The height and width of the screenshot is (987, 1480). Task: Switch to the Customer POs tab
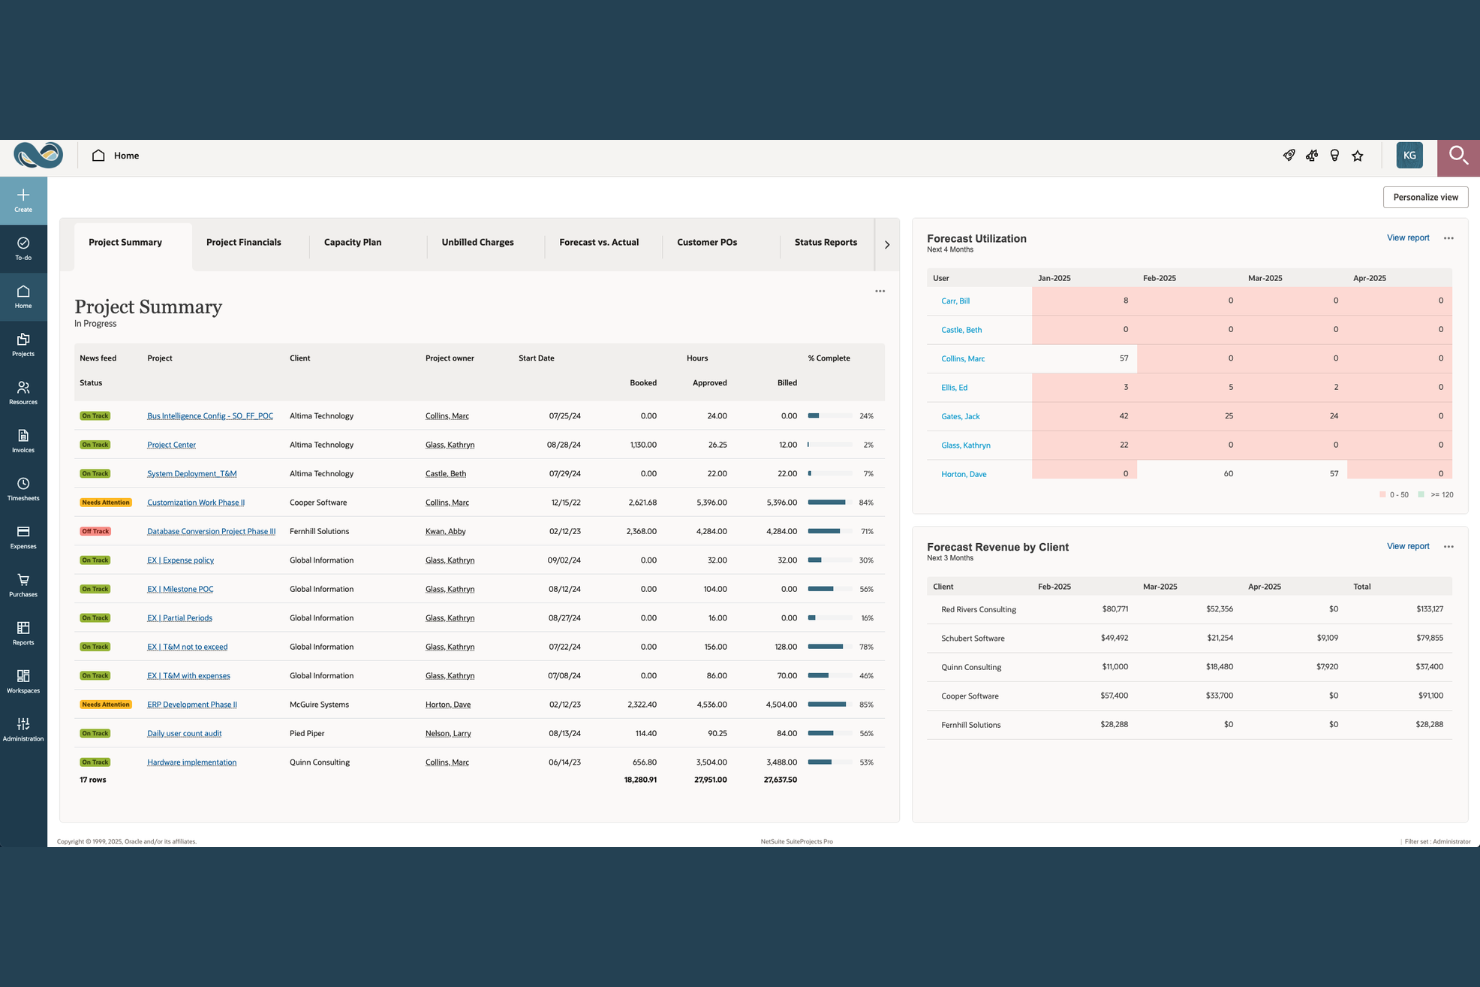pyautogui.click(x=706, y=243)
